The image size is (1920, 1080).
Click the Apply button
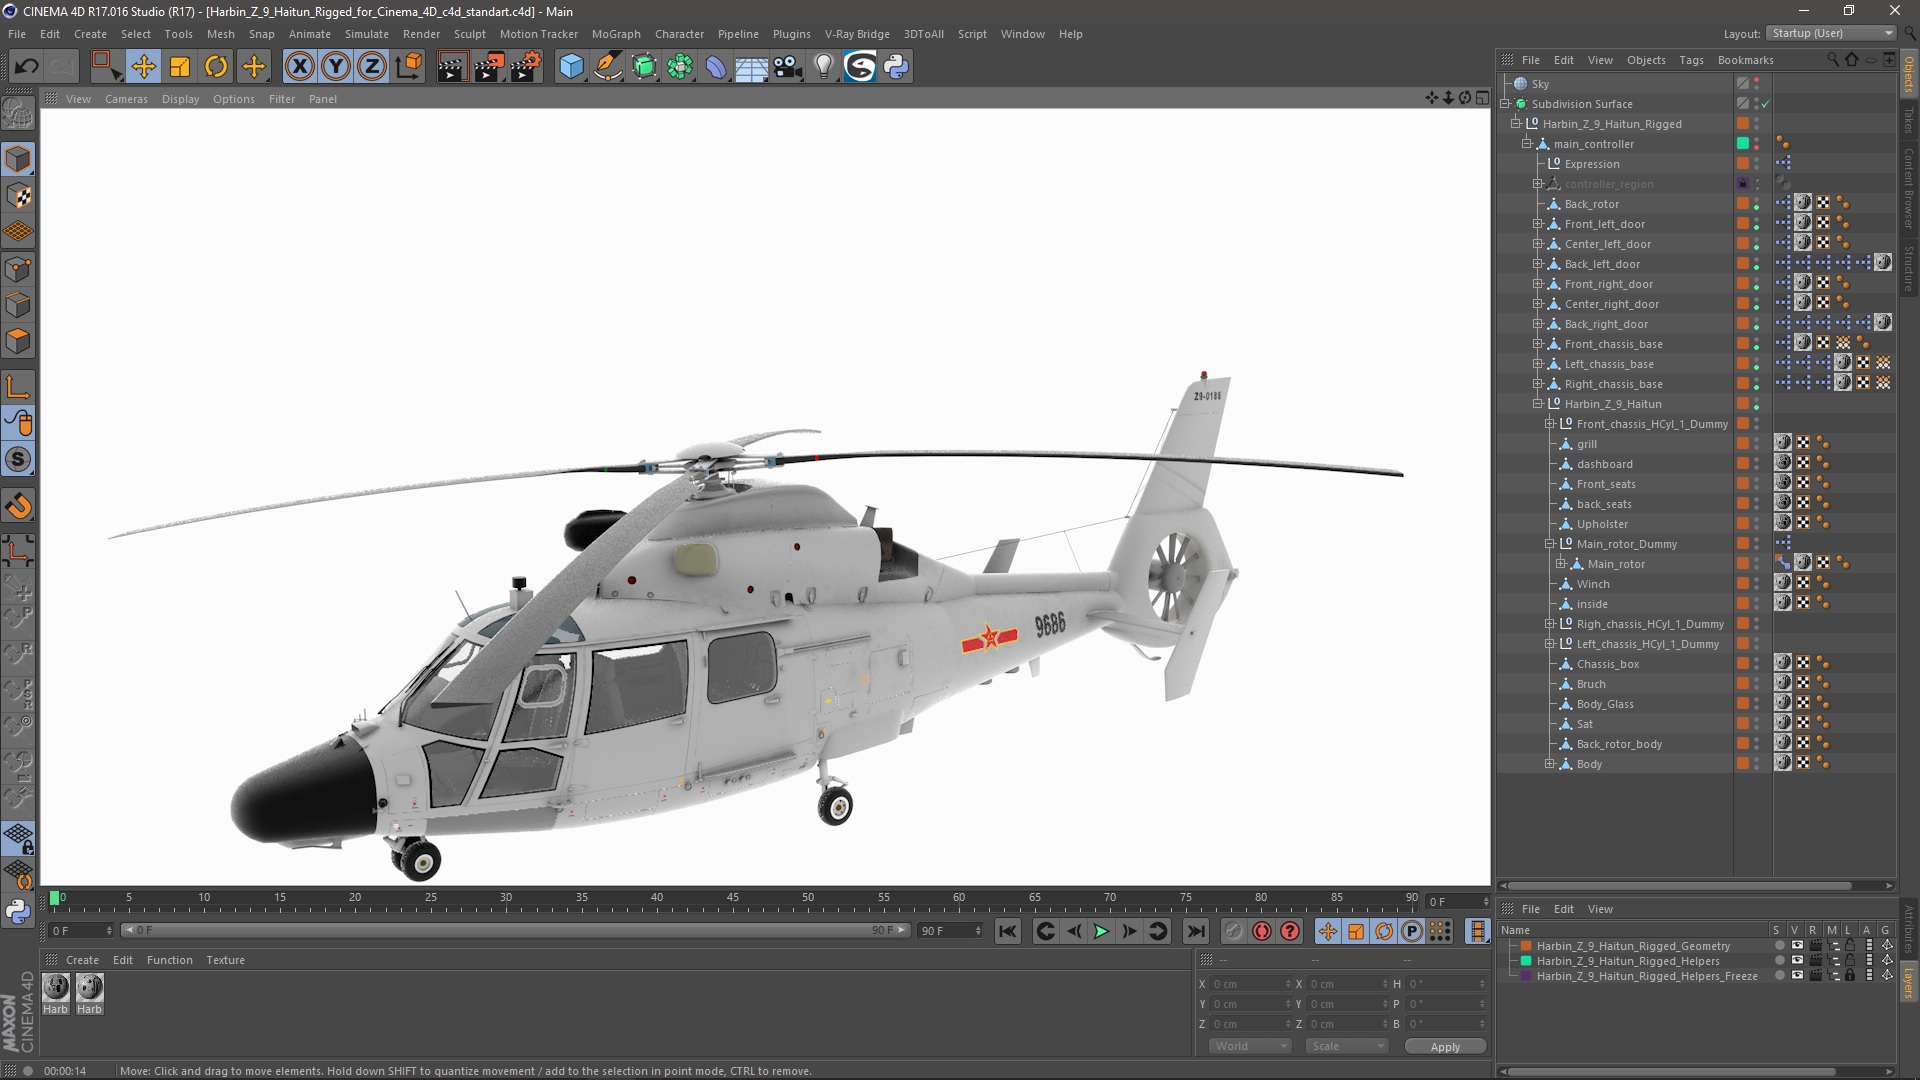(1445, 1046)
